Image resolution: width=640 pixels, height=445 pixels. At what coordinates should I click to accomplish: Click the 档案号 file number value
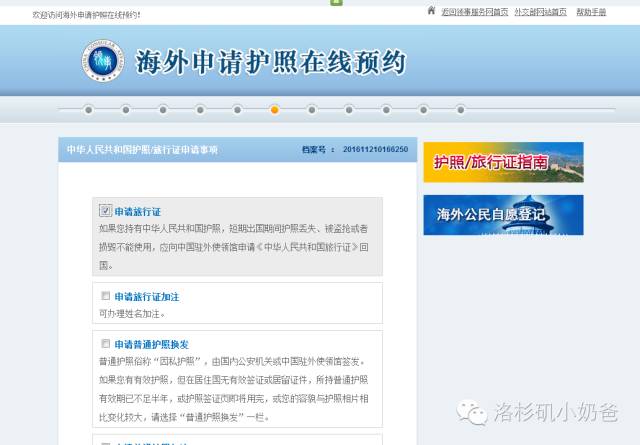click(376, 149)
